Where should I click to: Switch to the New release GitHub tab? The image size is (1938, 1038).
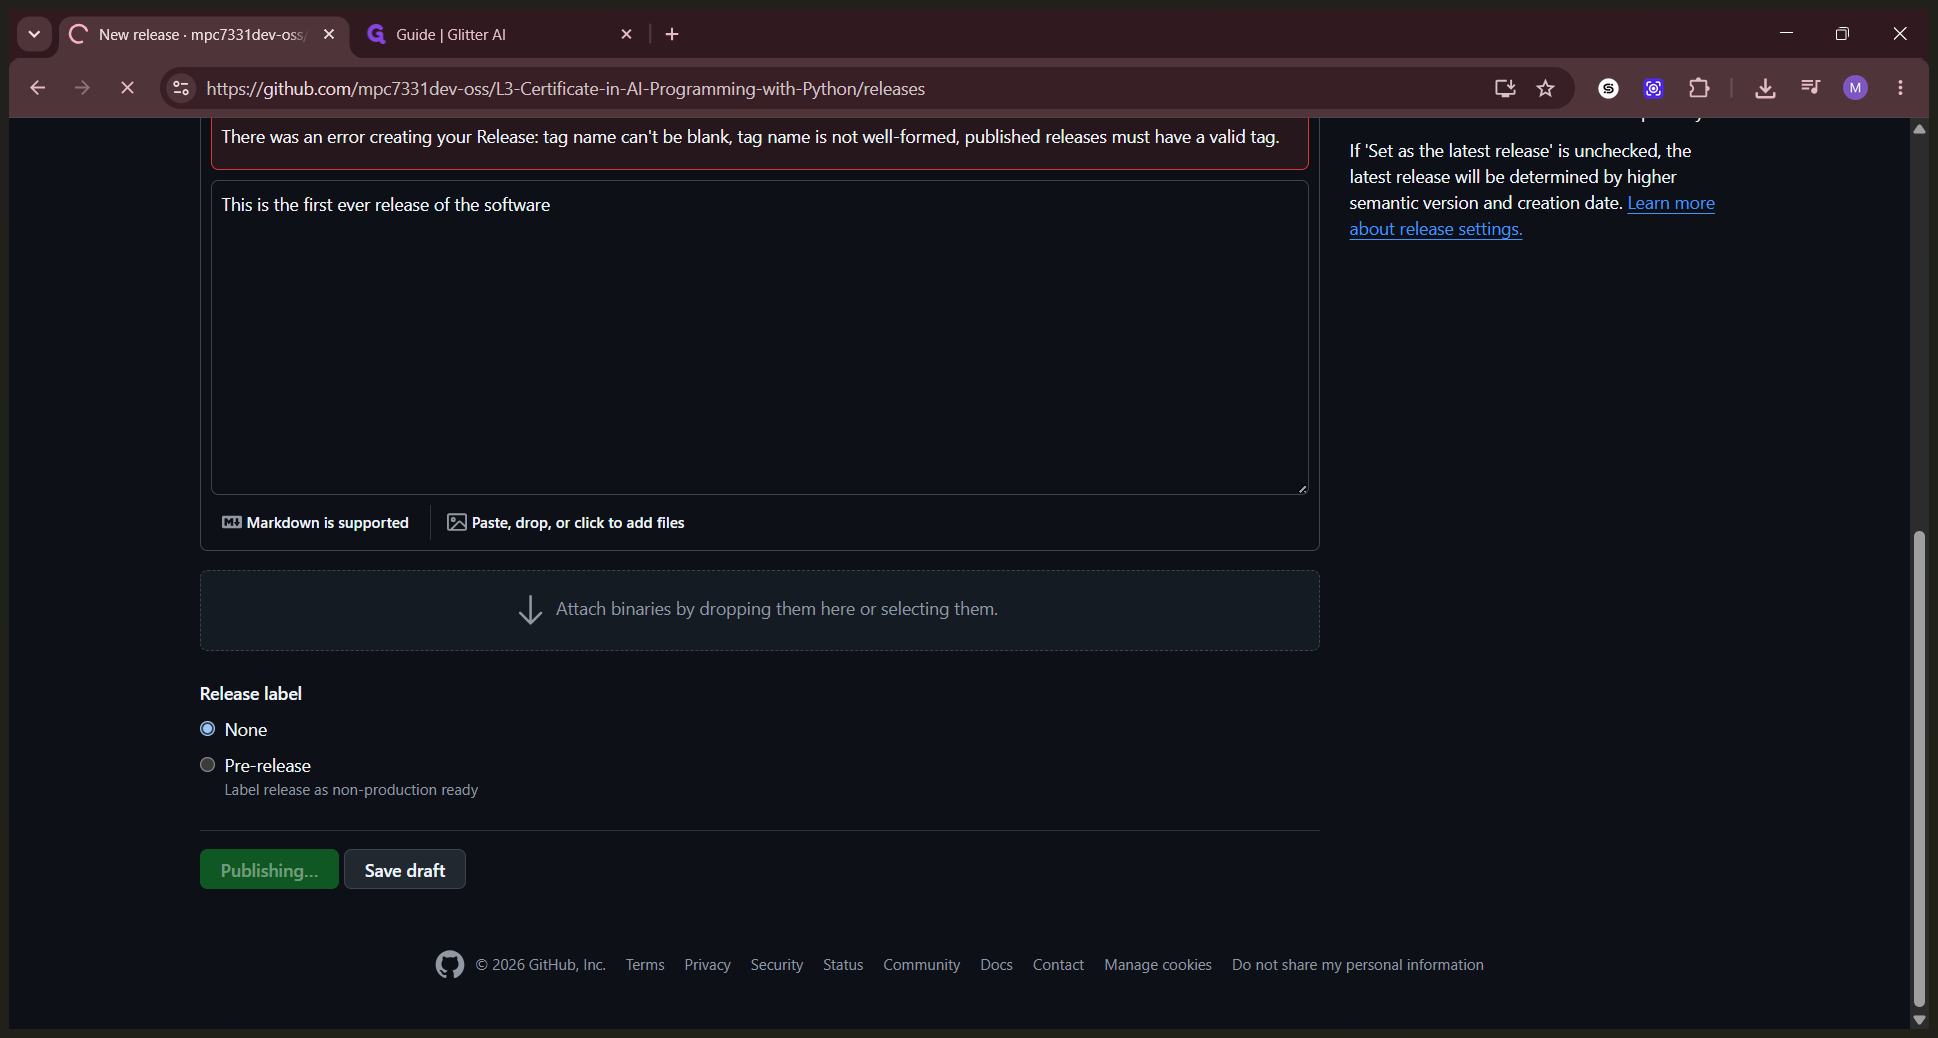pos(204,34)
